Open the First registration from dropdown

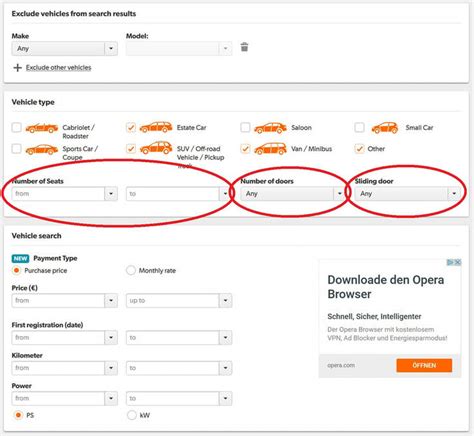pos(64,338)
